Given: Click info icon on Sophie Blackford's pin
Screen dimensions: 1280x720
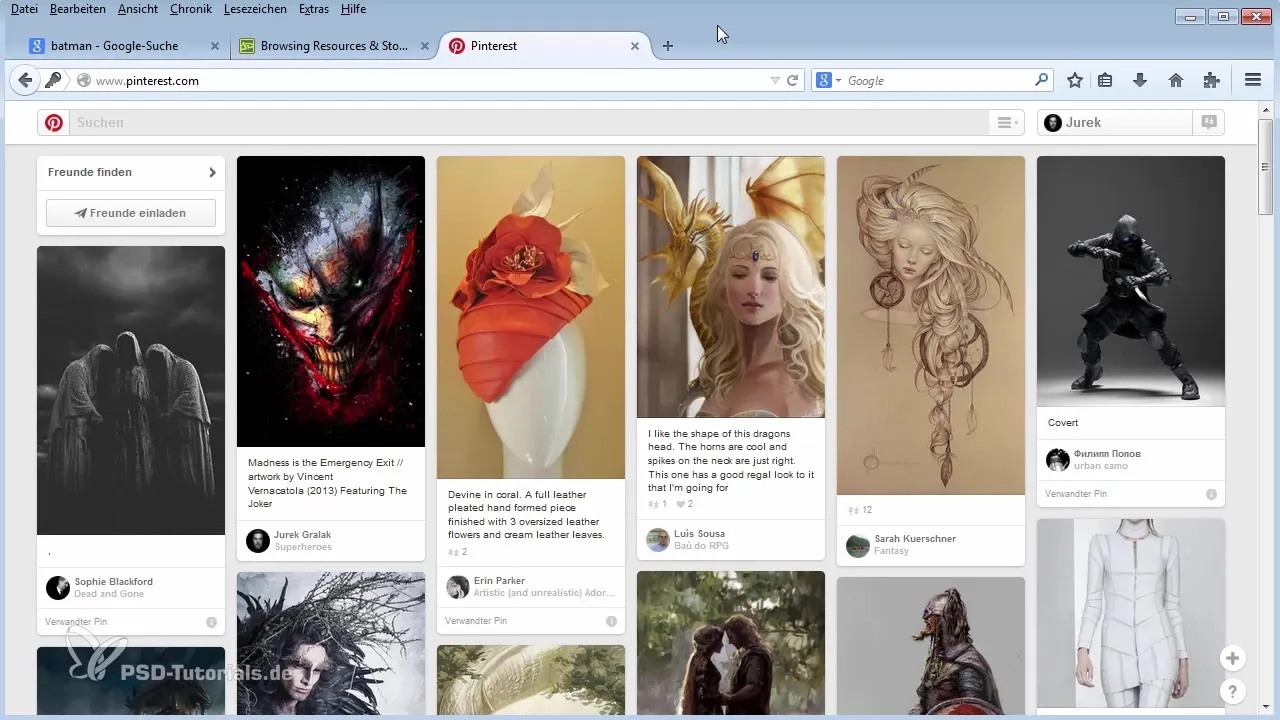Looking at the screenshot, I should (x=211, y=622).
